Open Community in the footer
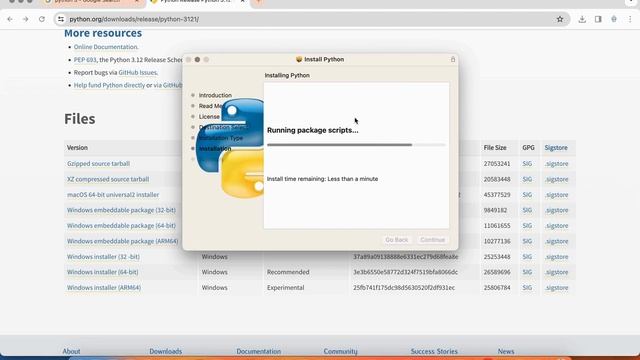This screenshot has height=360, width=640. point(340,351)
